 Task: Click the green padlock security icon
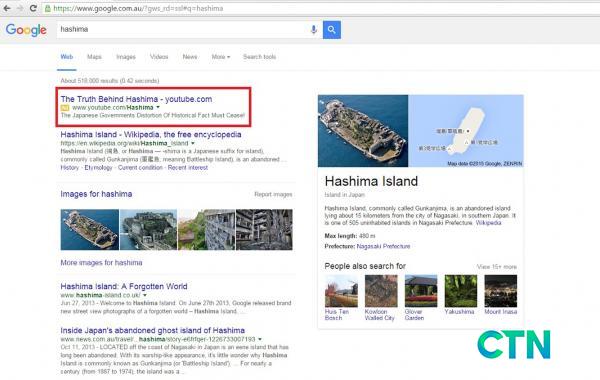[48, 8]
